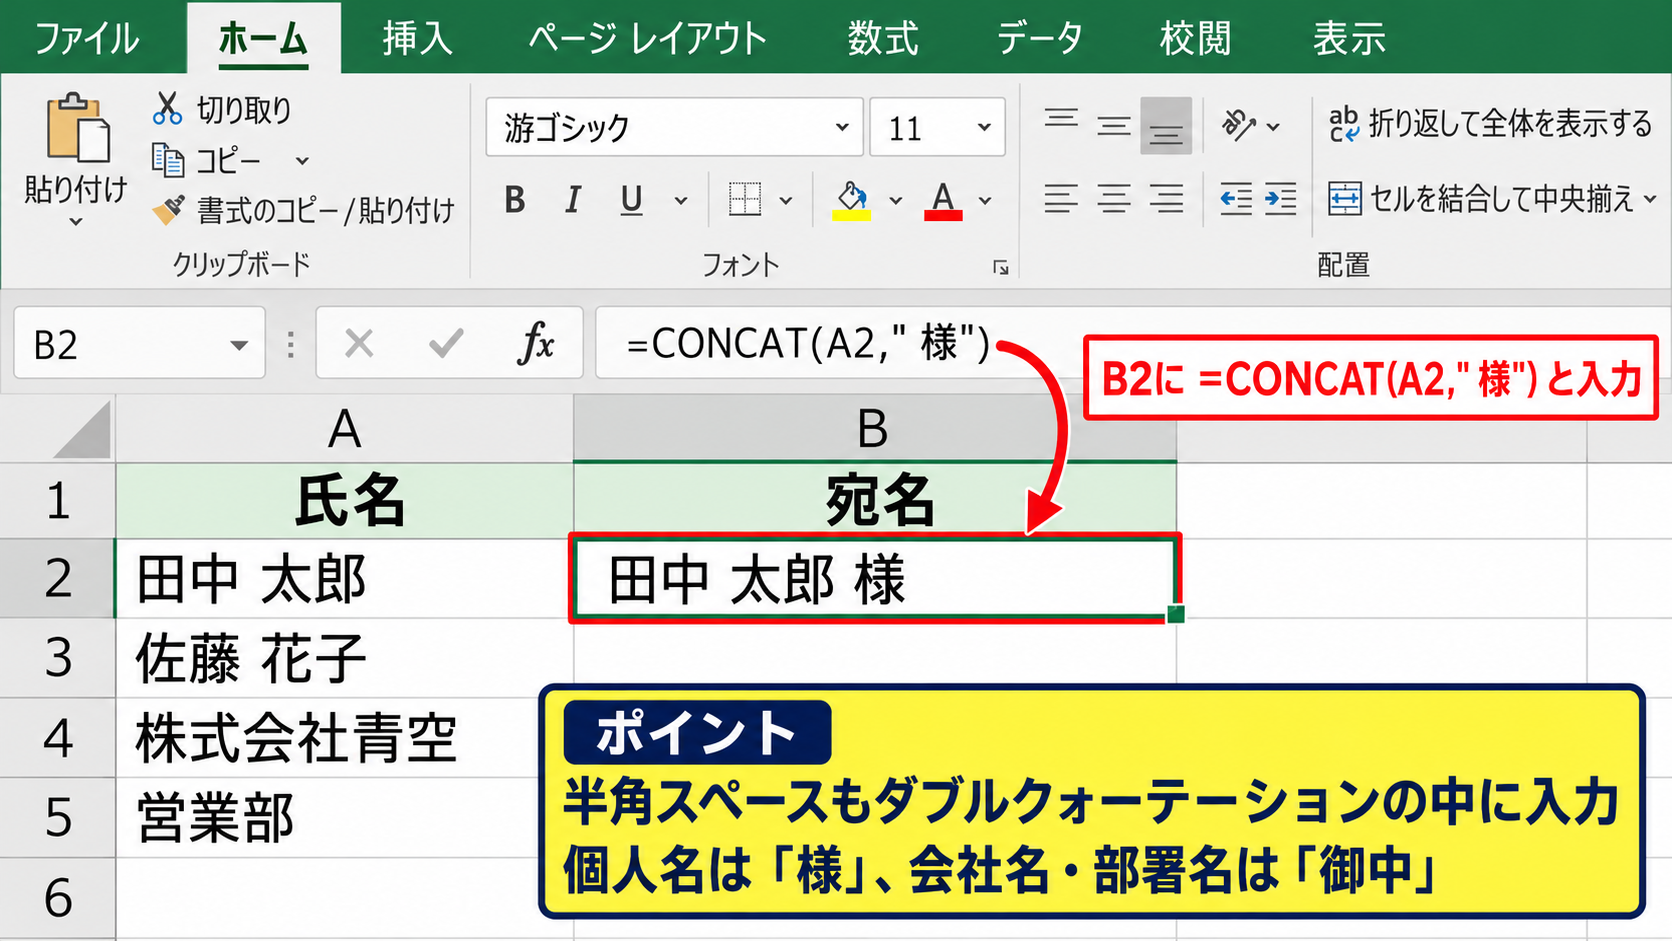Align text right icon
This screenshot has width=1672, height=941.
[x=1166, y=199]
